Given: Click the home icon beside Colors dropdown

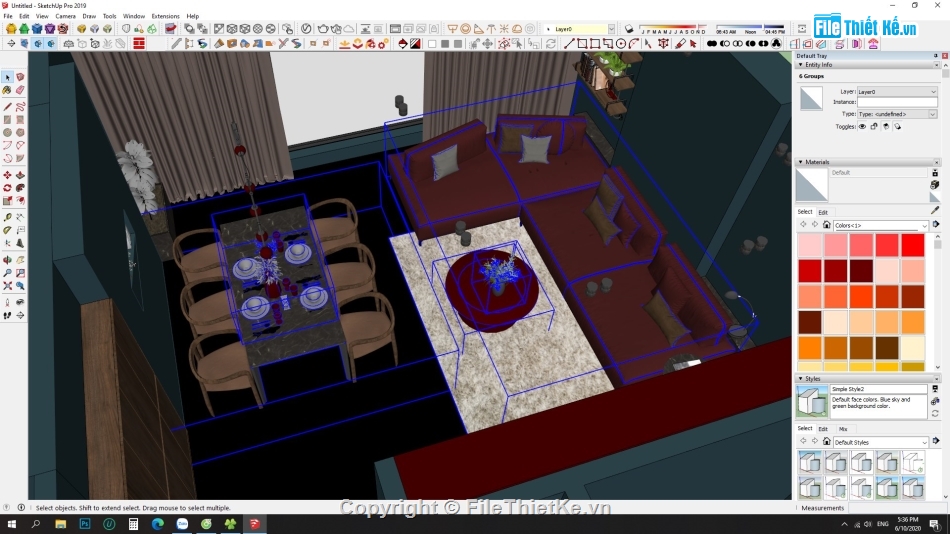Looking at the screenshot, I should pyautogui.click(x=826, y=225).
